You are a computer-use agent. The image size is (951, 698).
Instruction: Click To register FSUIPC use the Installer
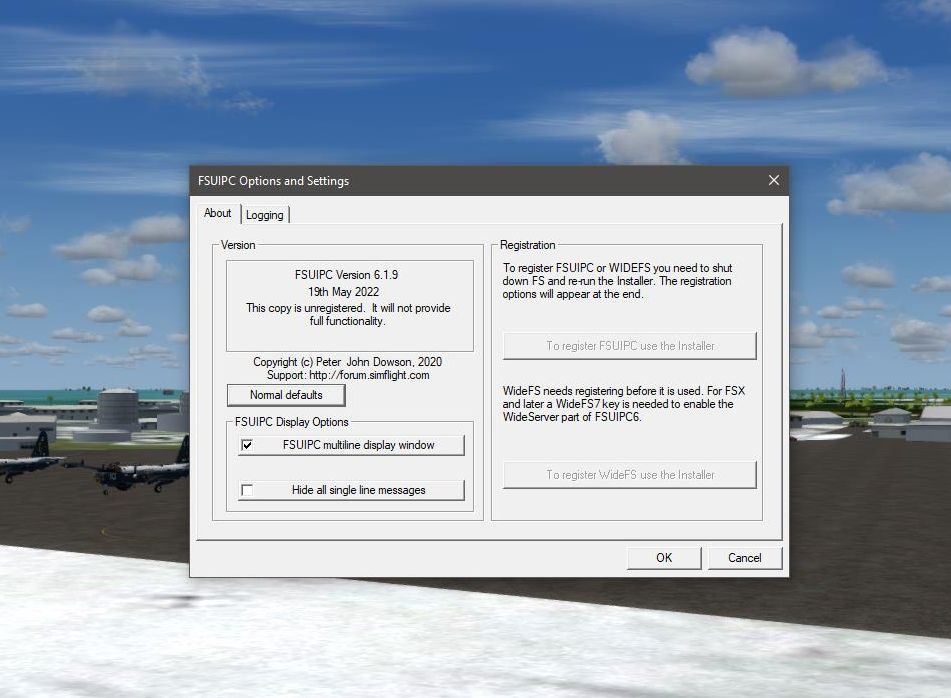click(629, 346)
